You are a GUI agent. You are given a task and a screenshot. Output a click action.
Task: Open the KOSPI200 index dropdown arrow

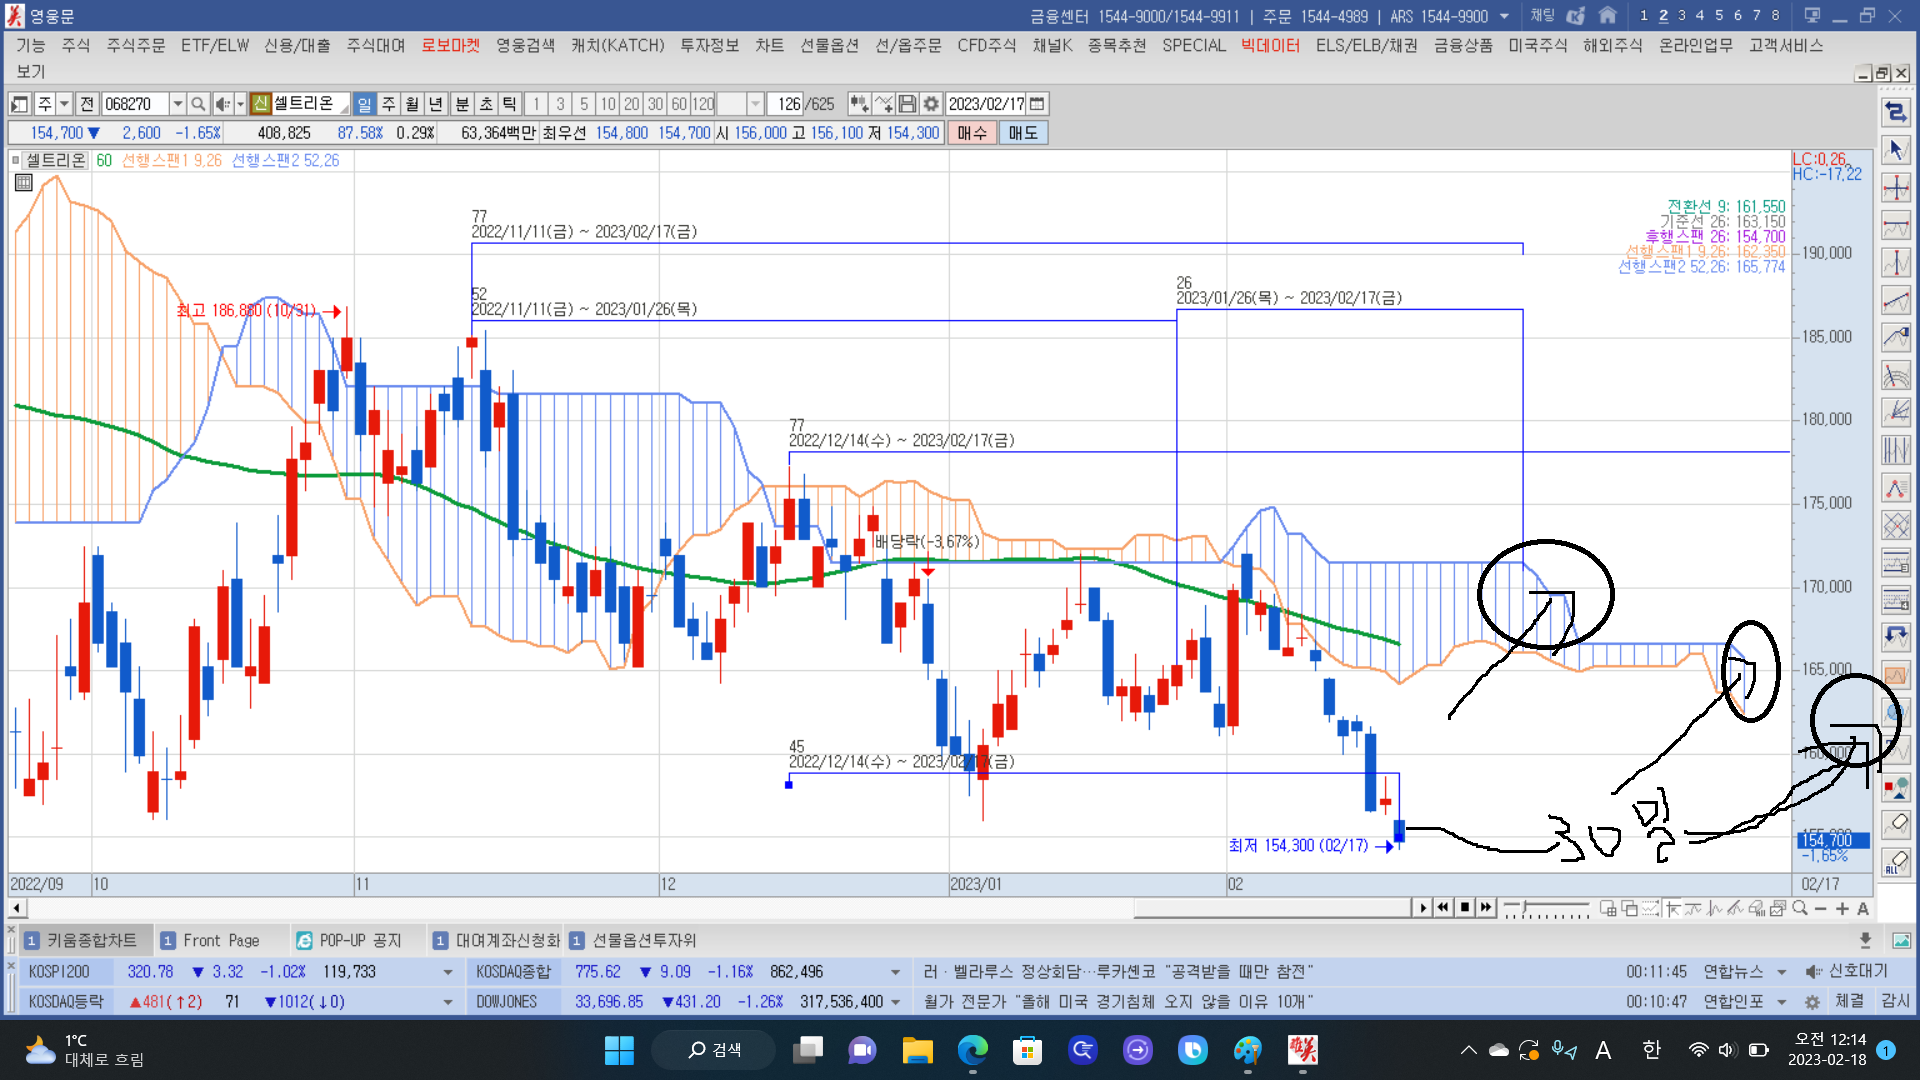pos(447,972)
